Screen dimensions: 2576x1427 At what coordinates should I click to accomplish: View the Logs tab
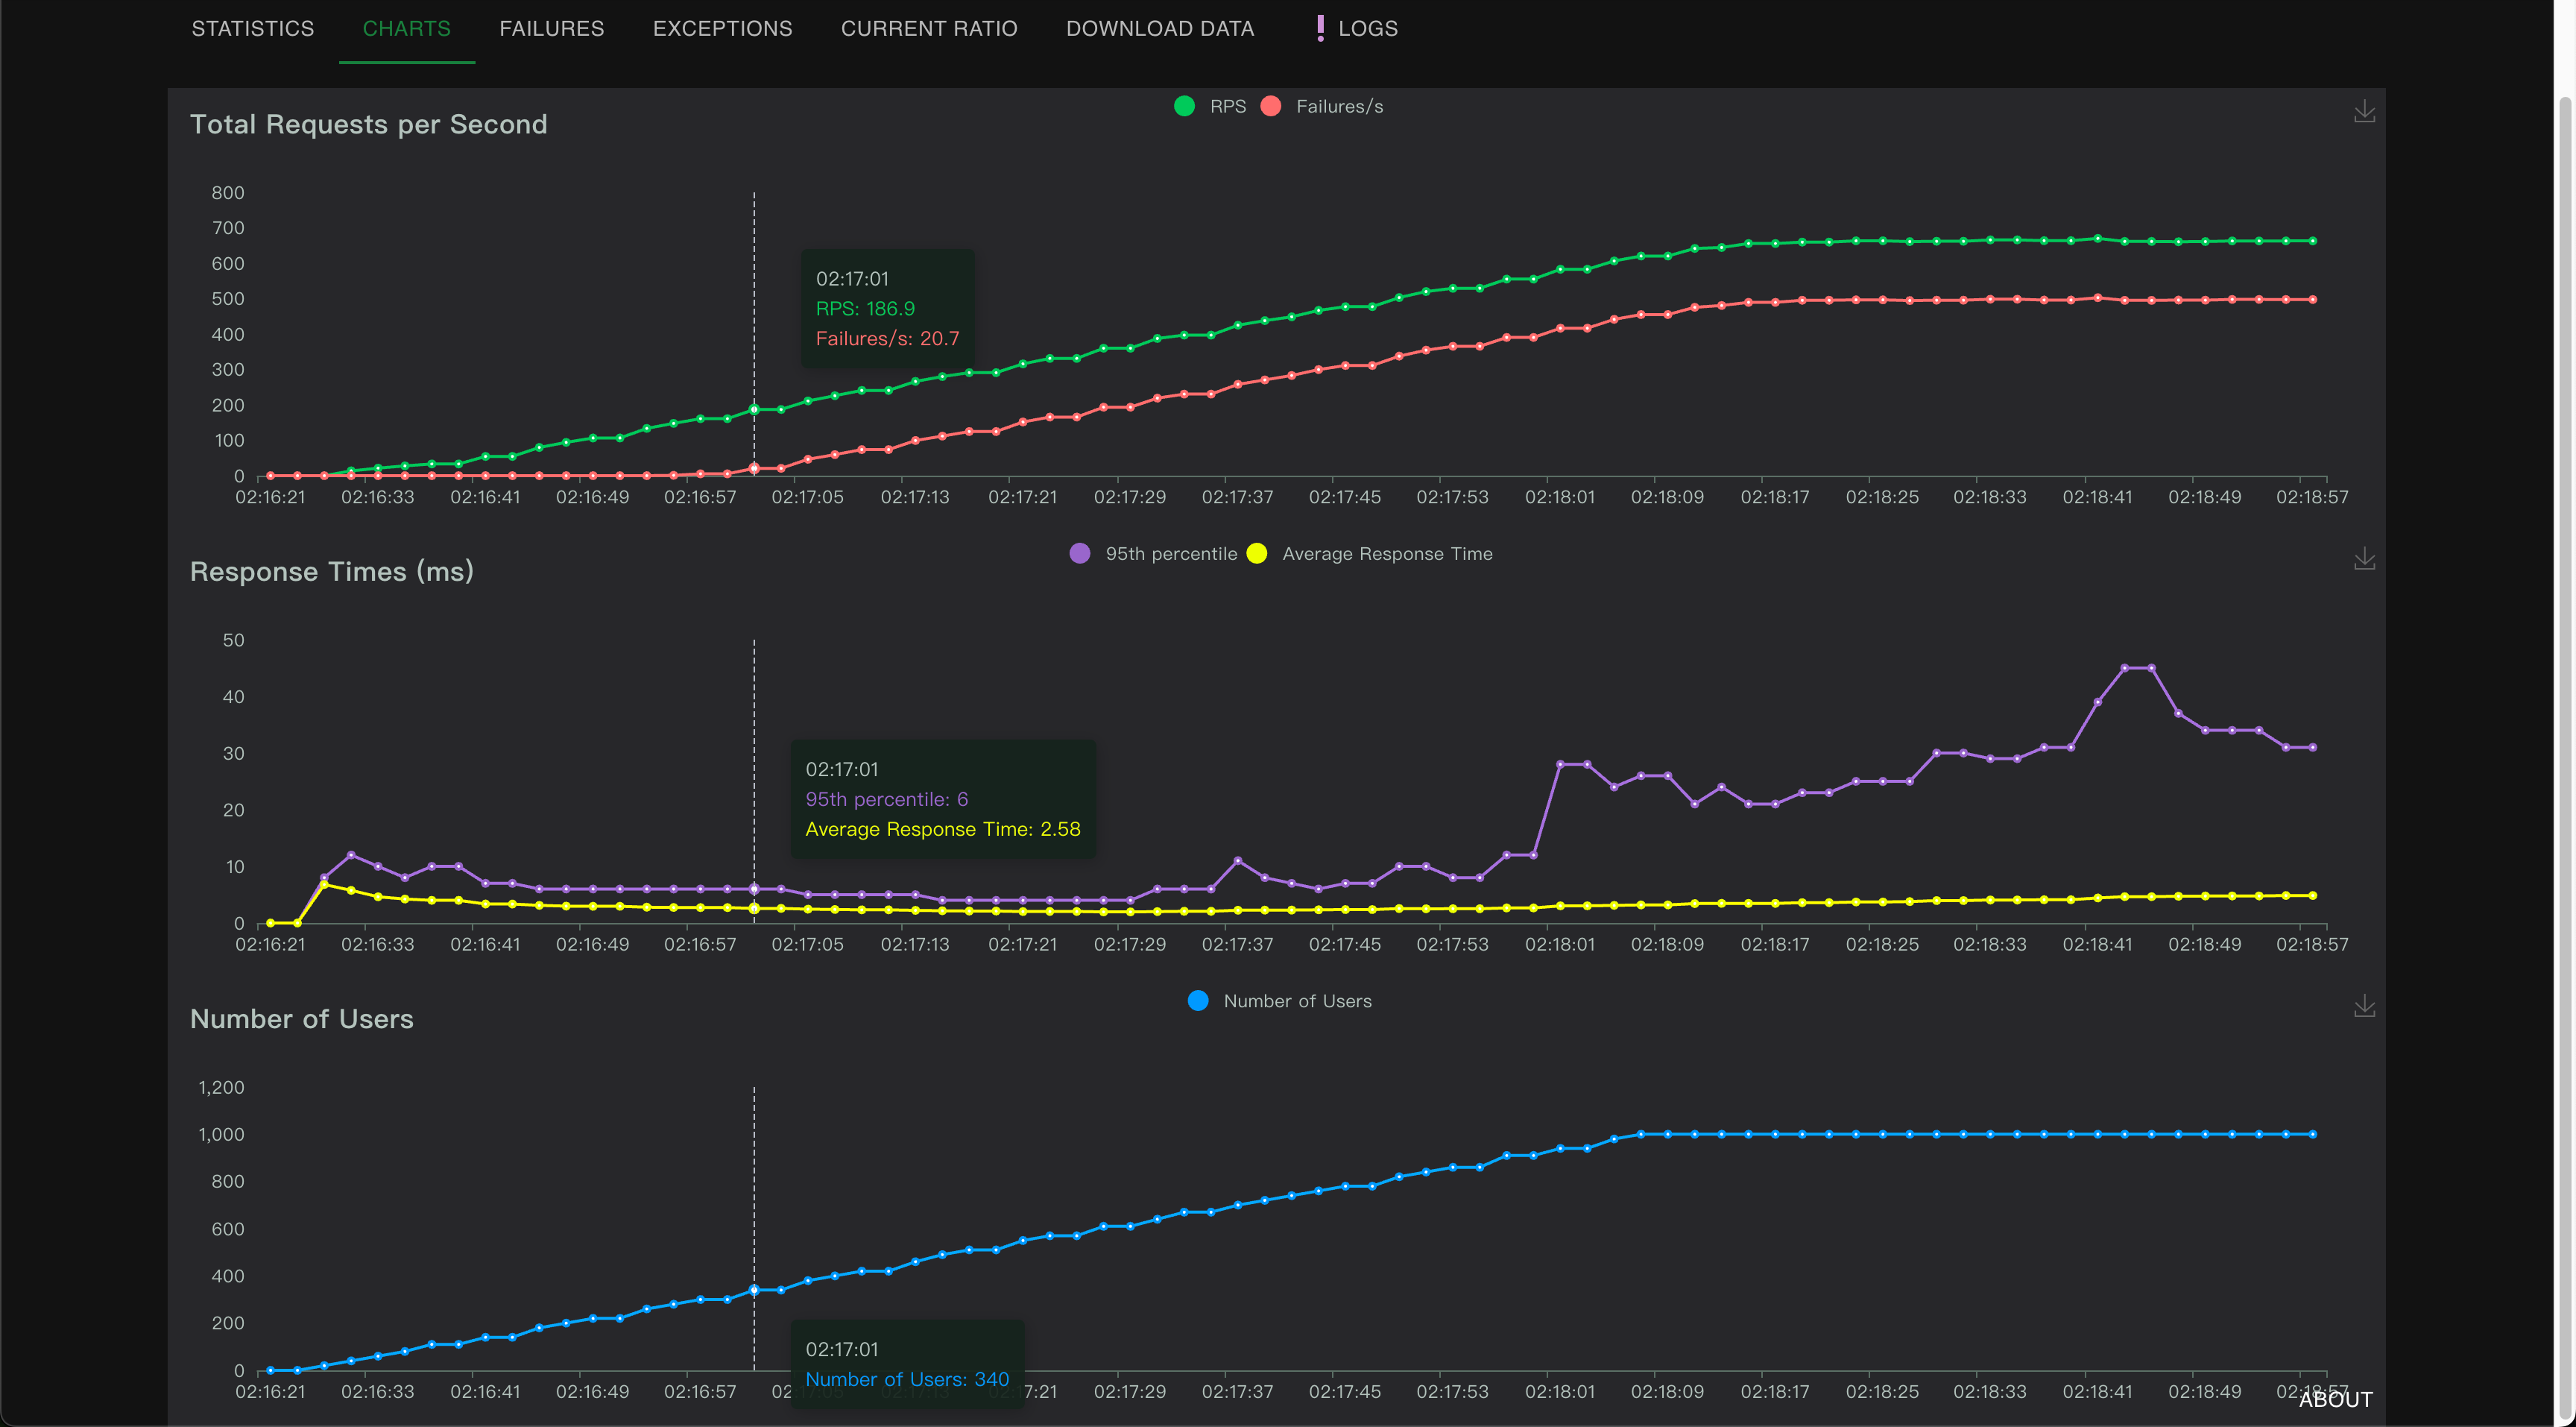[x=1357, y=29]
